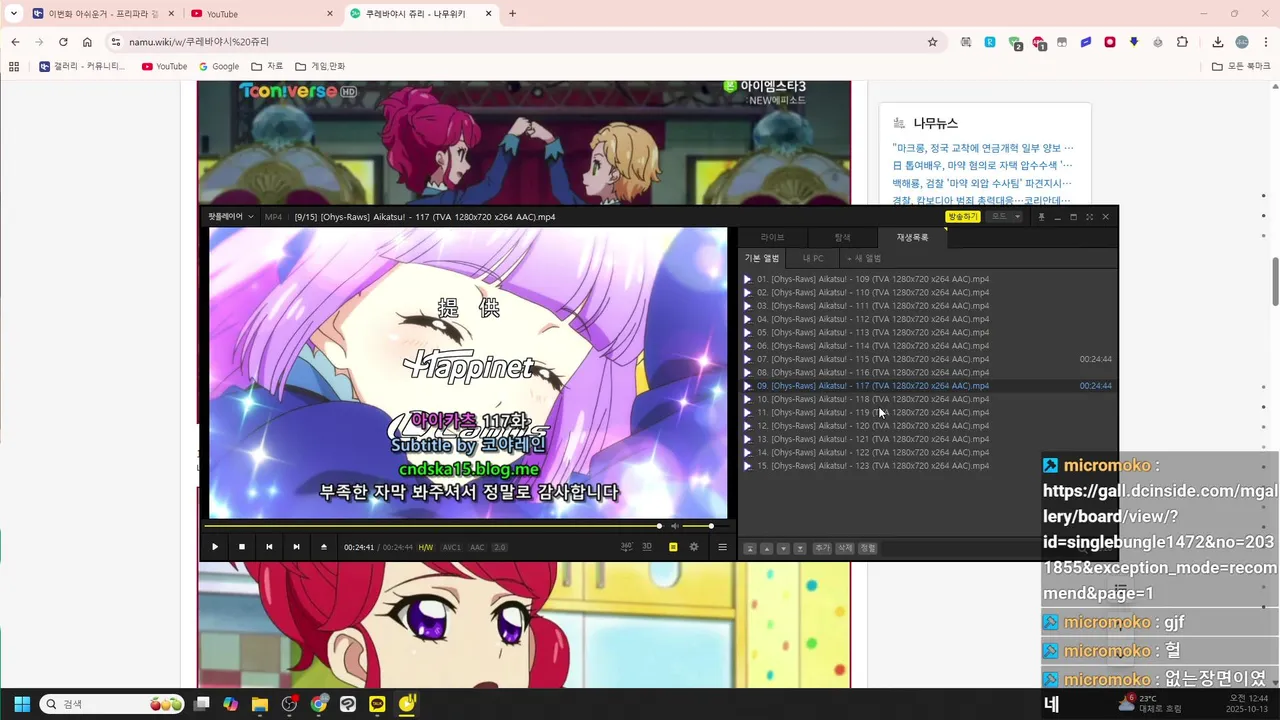Screen dimensions: 1280x720
Task: Open the Chrome apps grid icon
Action: 14,66
